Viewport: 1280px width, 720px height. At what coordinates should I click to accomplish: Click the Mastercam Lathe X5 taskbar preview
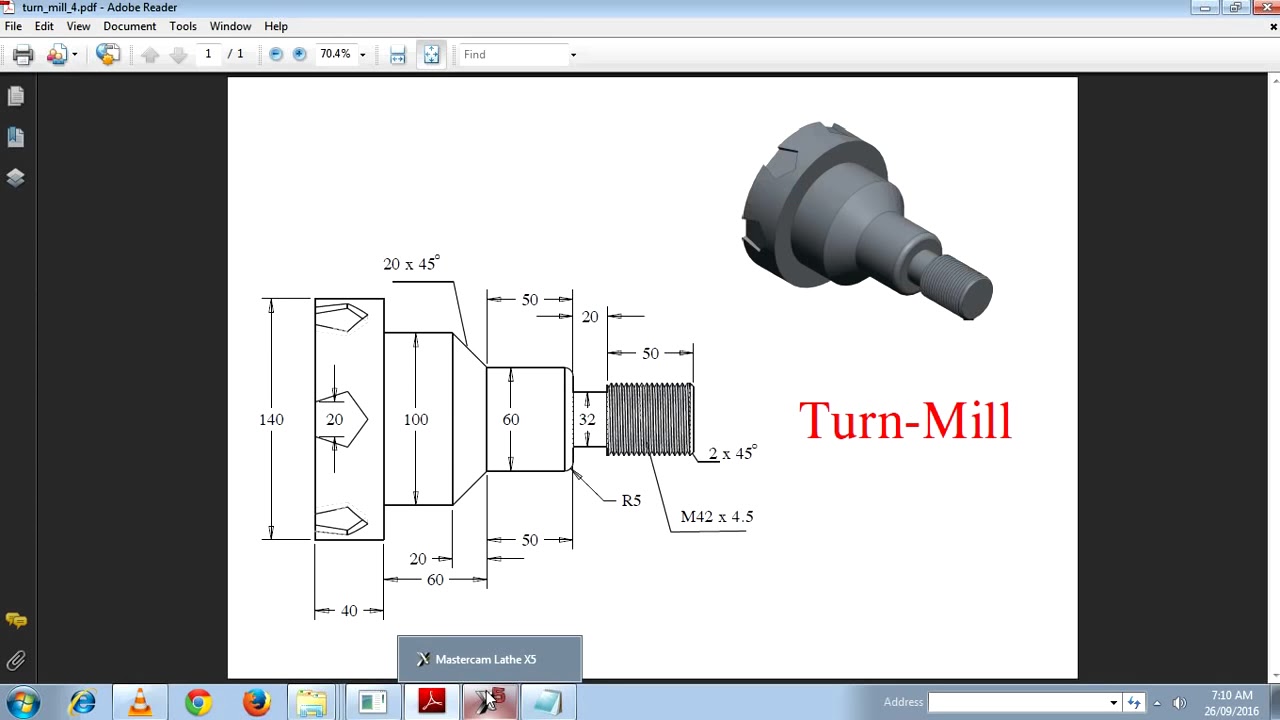489,659
